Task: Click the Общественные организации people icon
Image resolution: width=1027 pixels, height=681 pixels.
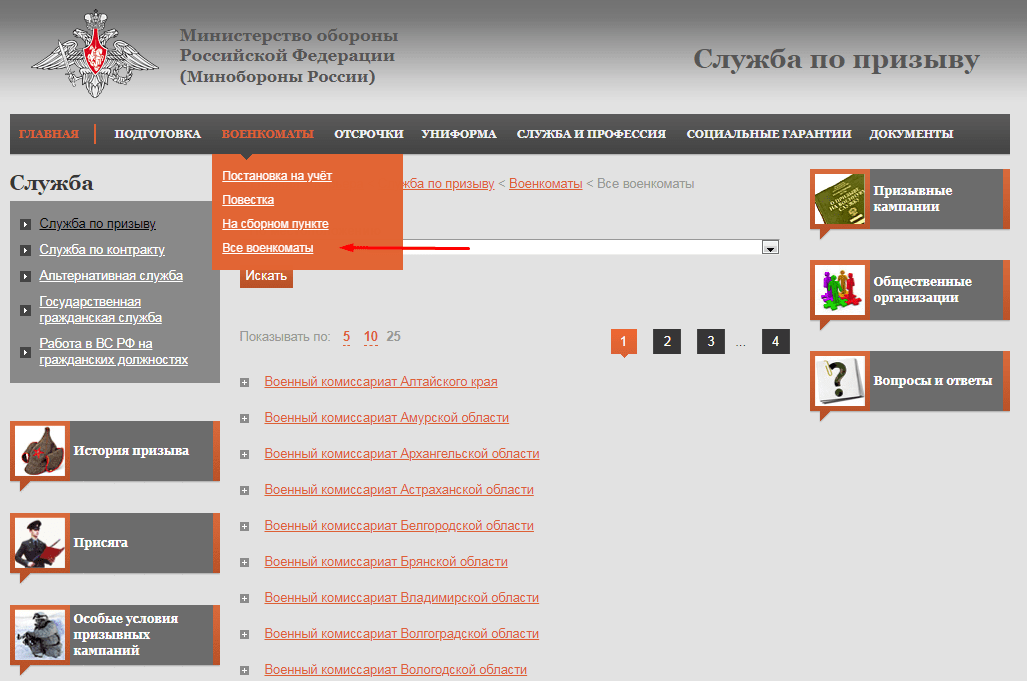Action: (840, 290)
